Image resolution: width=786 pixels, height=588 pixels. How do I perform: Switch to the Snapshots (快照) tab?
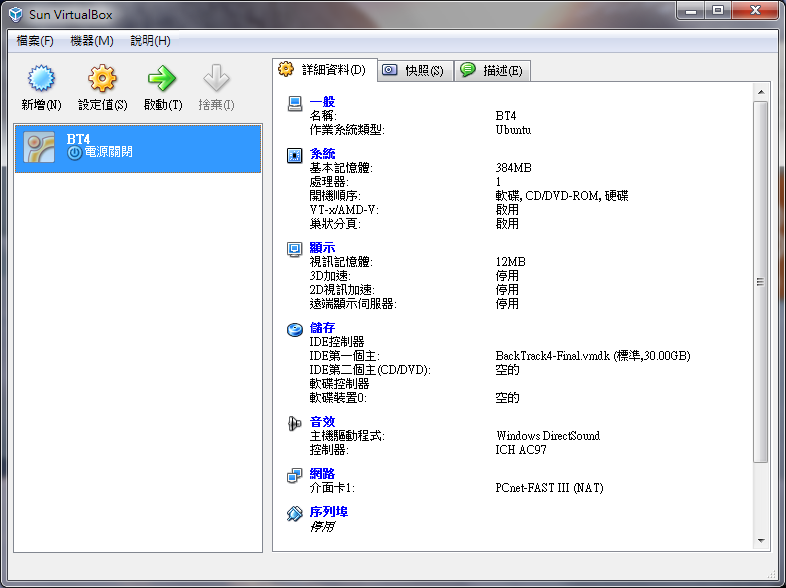click(416, 71)
